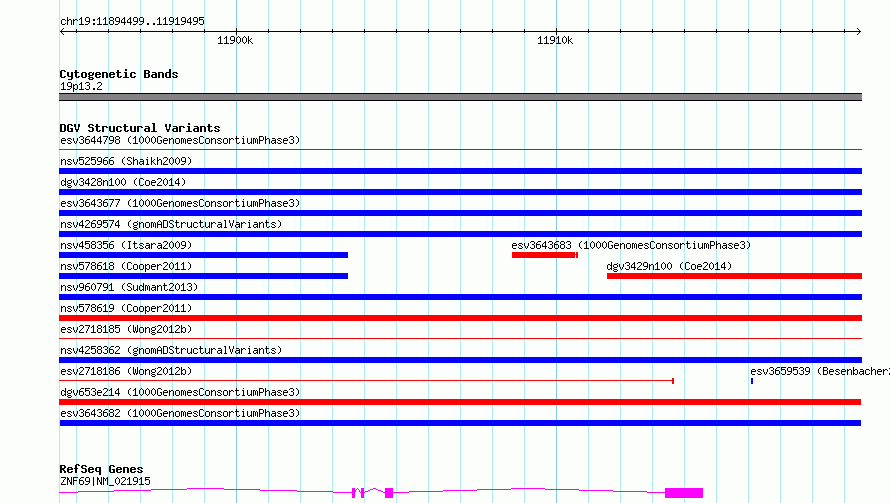This screenshot has height=503, width=890.
Task: Click large magenta last exon of ZNF69
Action: point(684,493)
